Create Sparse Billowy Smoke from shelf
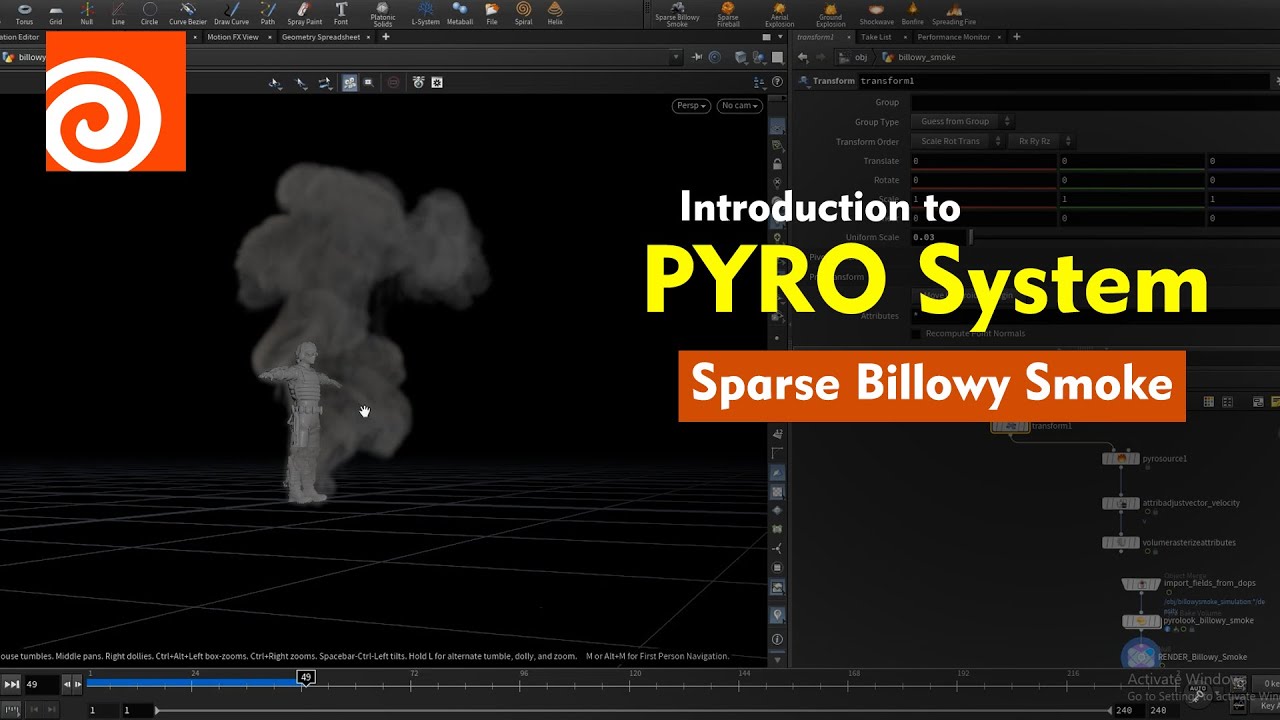Image resolution: width=1280 pixels, height=720 pixels. tap(677, 14)
